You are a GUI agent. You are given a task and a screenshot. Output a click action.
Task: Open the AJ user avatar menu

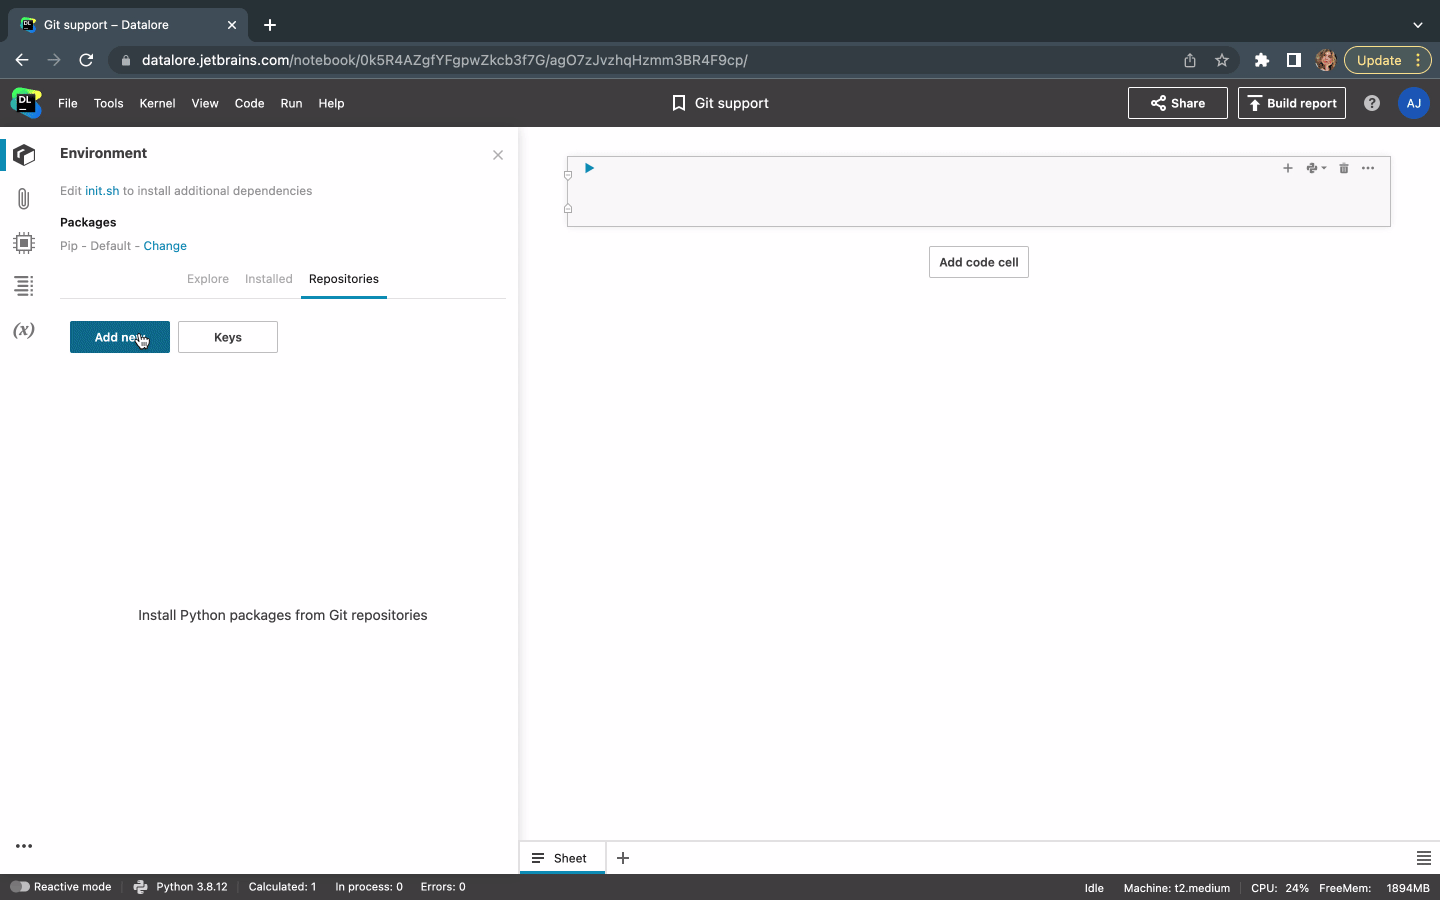tap(1414, 103)
